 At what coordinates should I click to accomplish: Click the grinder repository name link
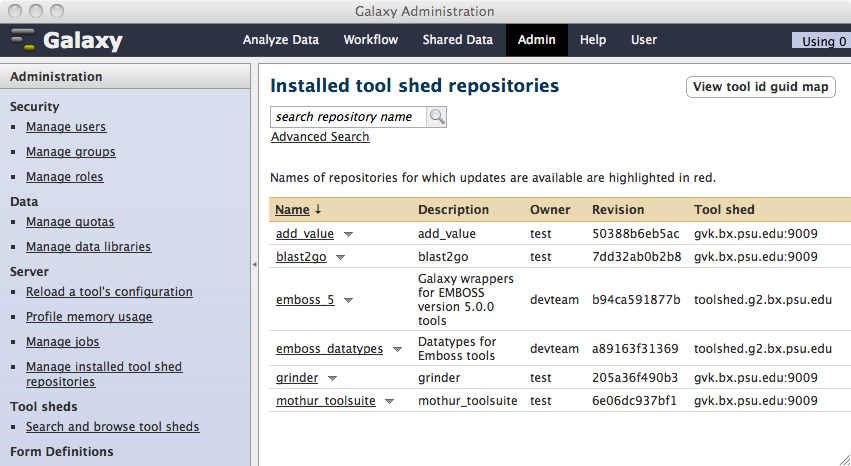click(x=297, y=378)
